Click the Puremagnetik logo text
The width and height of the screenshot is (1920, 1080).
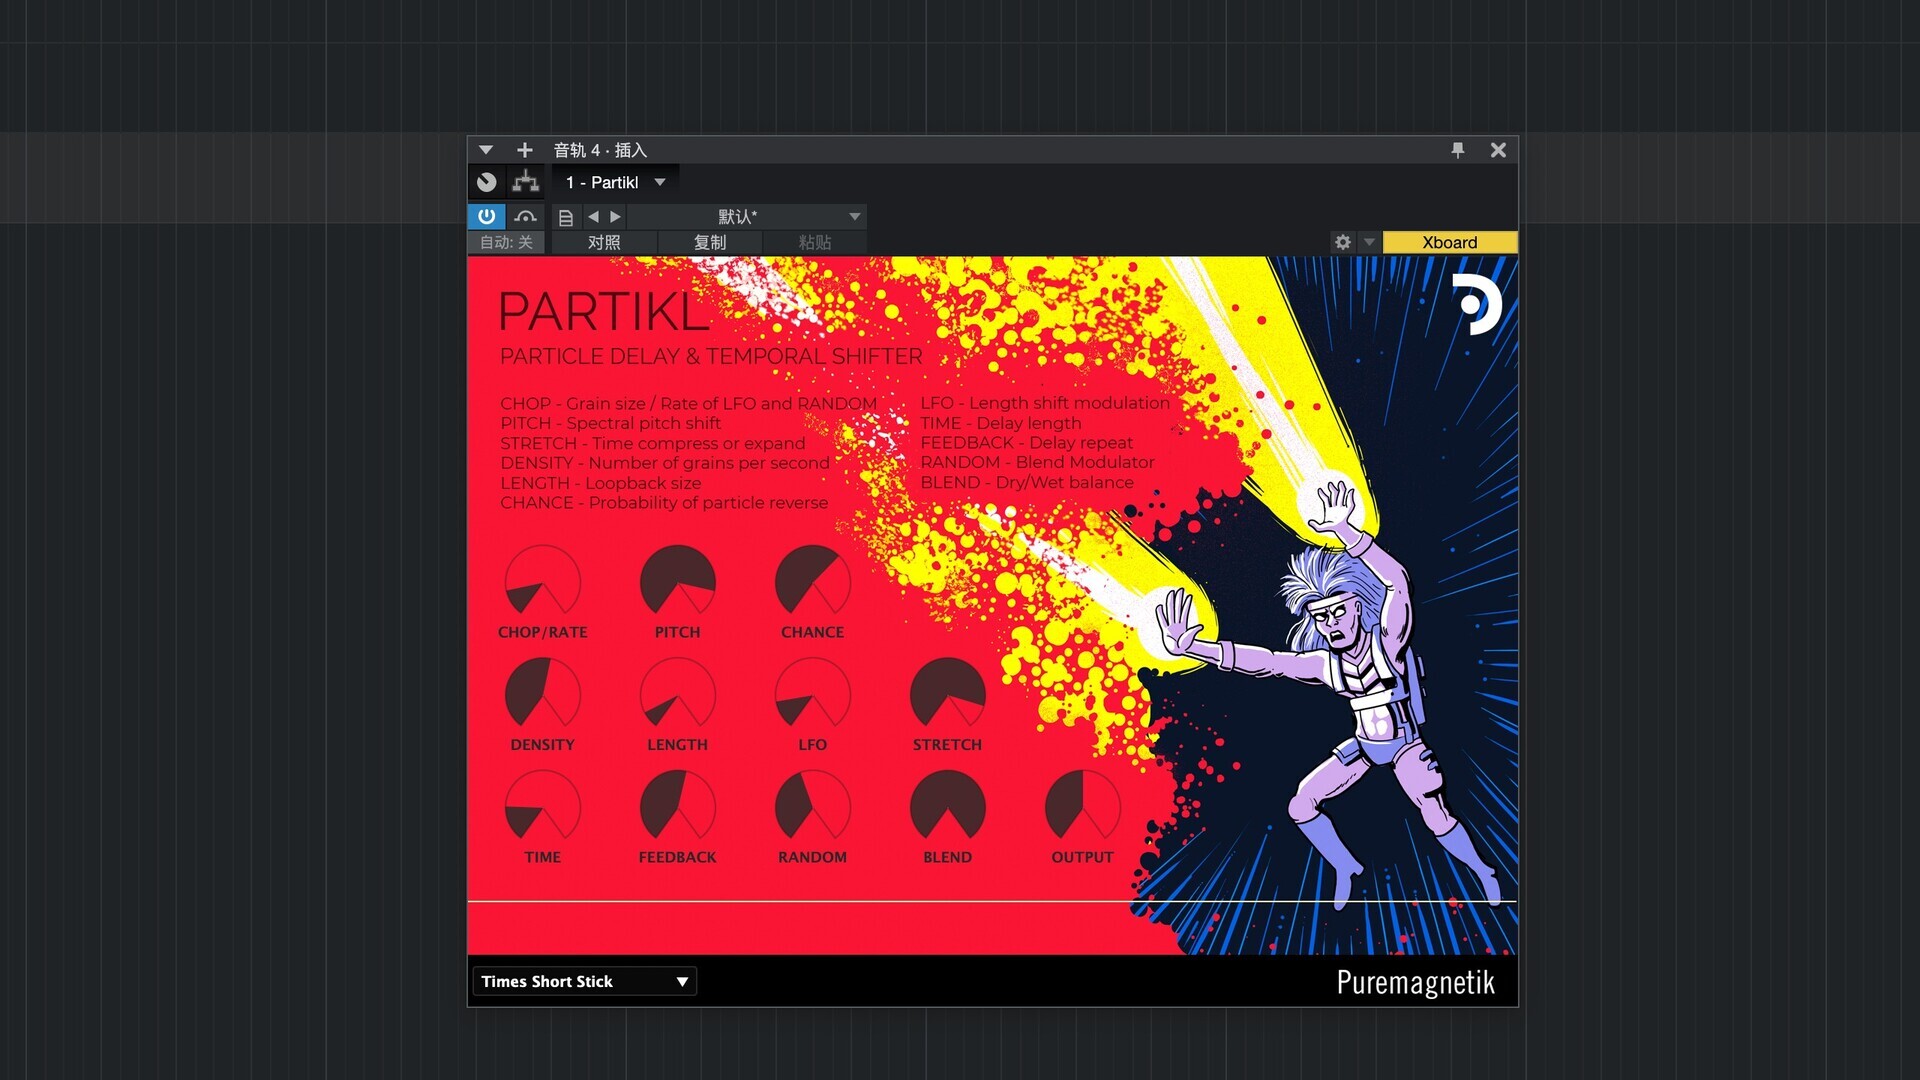(1415, 983)
